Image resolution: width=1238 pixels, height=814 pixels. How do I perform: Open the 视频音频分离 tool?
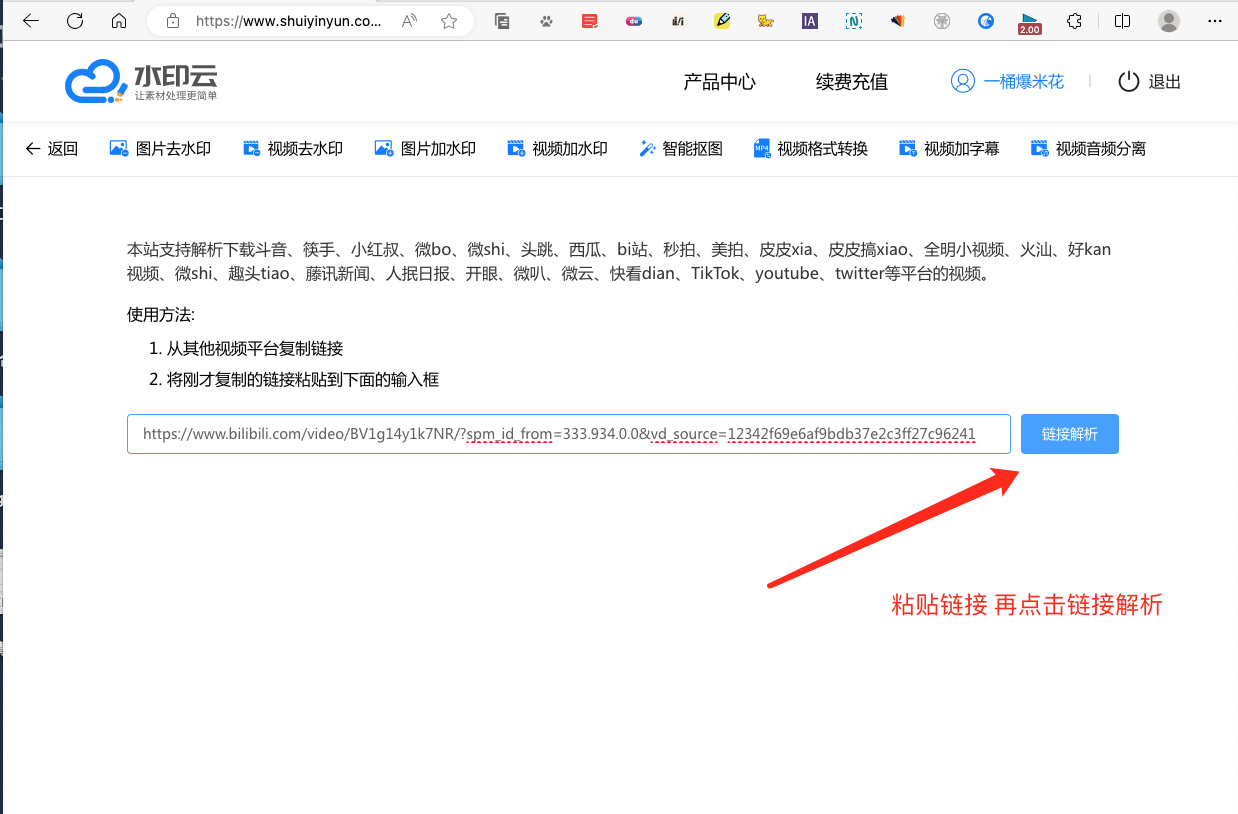(1088, 149)
